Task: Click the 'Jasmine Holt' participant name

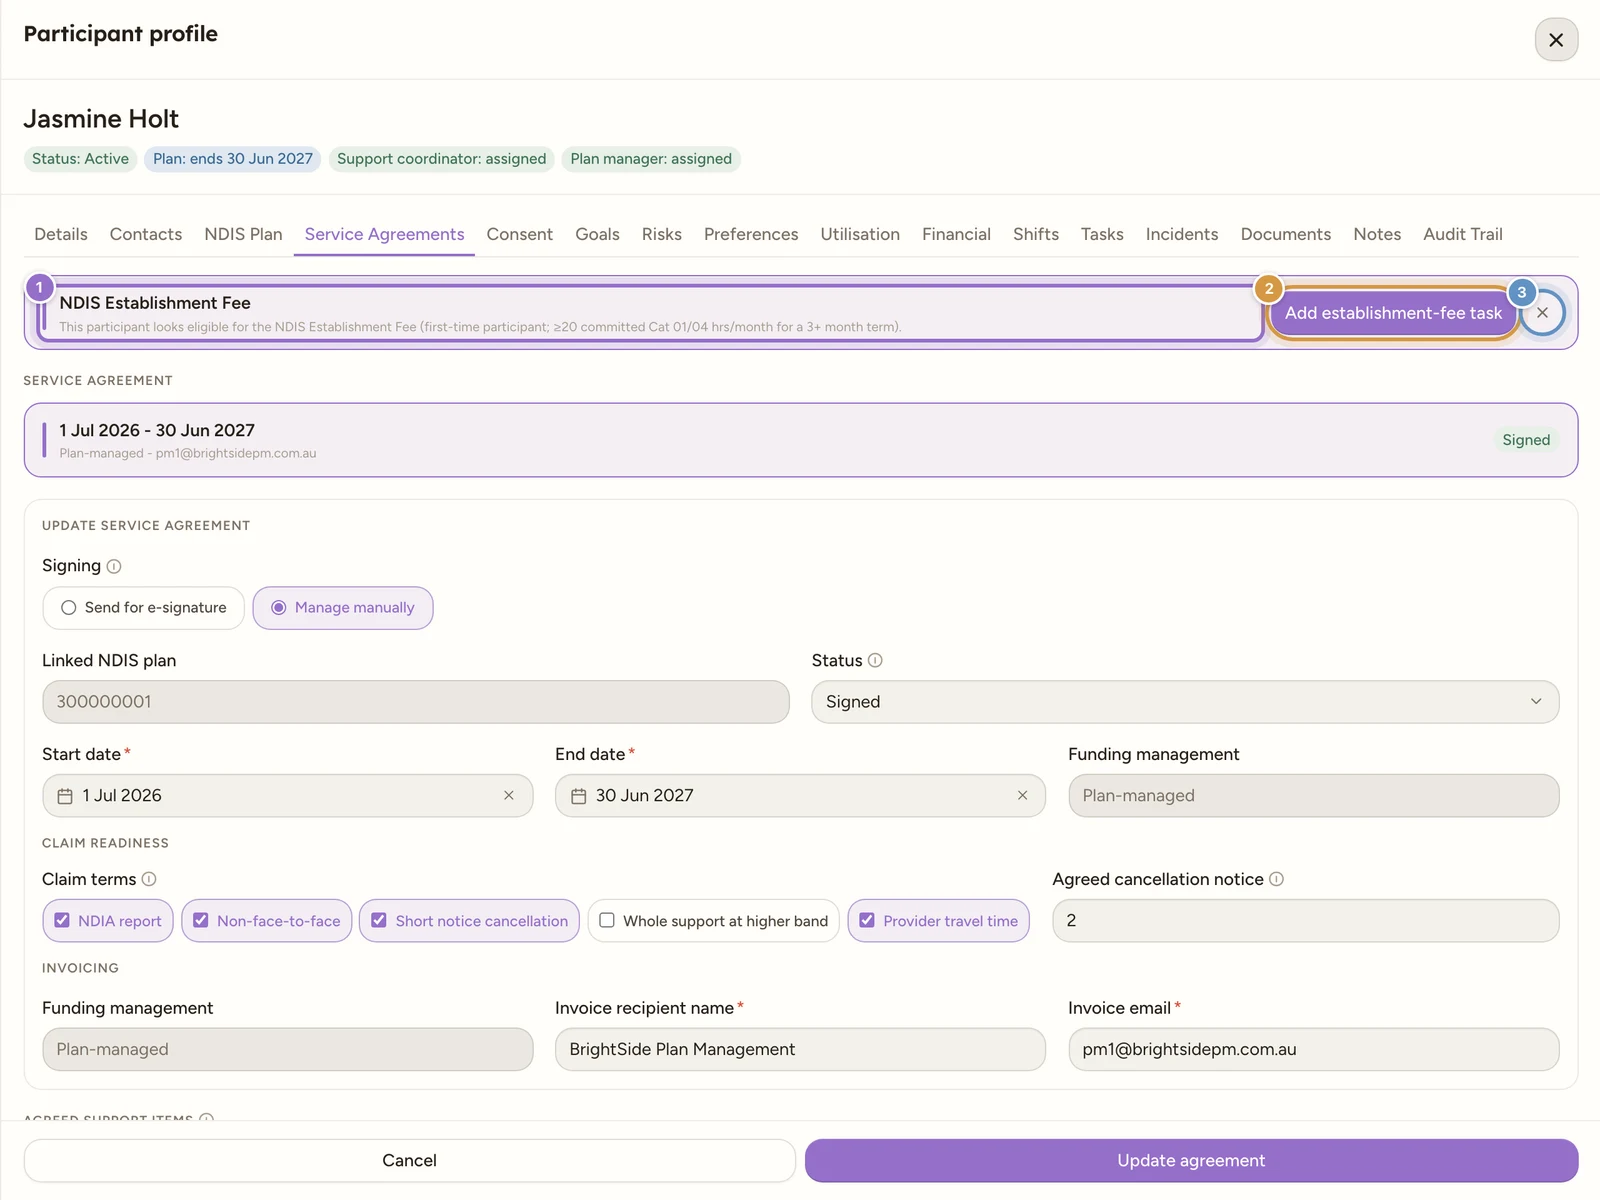Action: tap(101, 119)
